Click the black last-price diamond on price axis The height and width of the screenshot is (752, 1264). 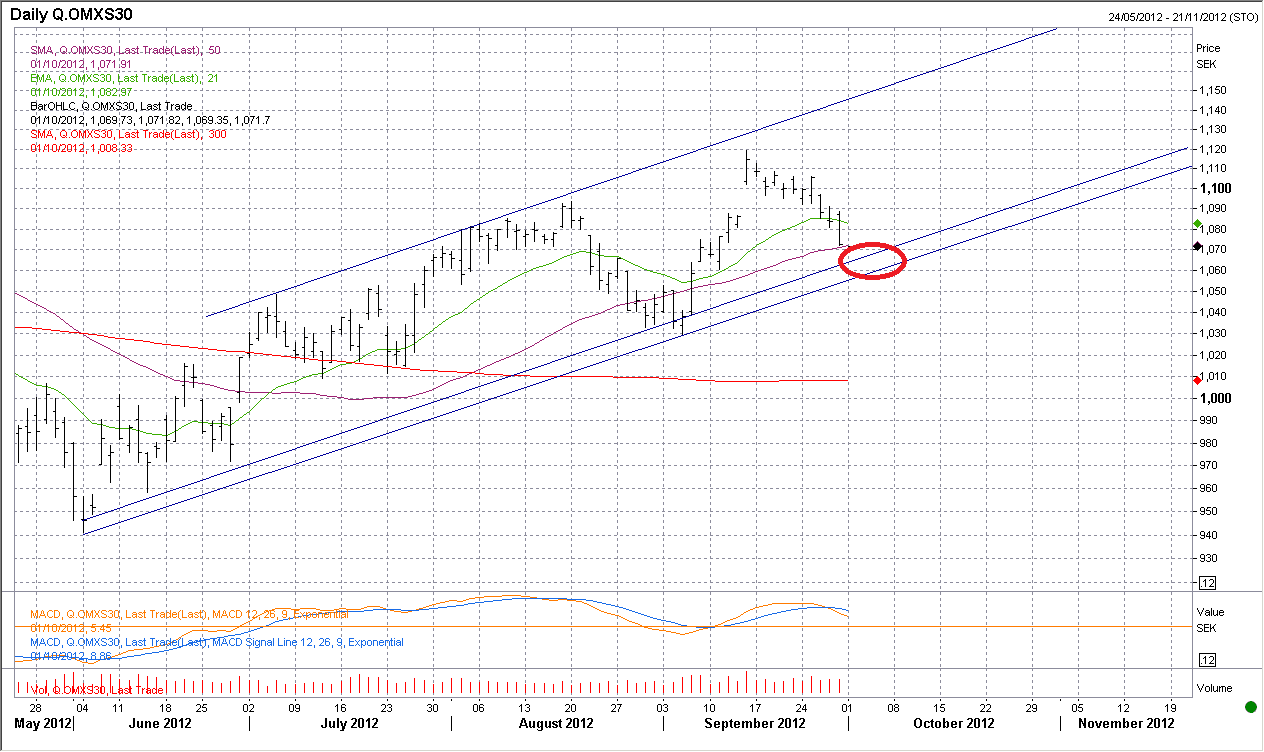(1198, 246)
